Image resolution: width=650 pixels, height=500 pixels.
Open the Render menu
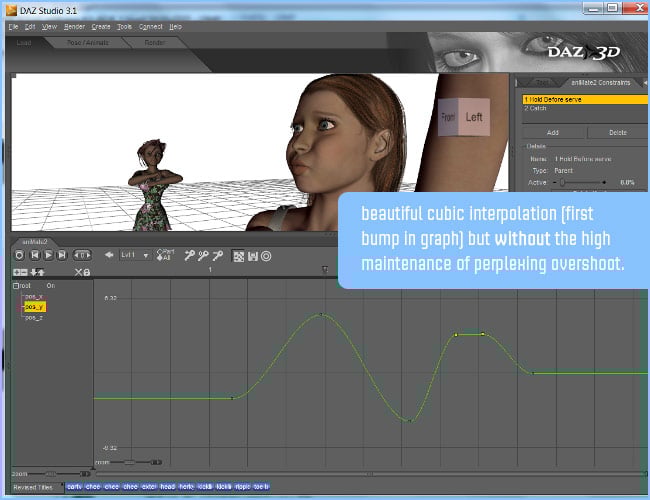[74, 27]
